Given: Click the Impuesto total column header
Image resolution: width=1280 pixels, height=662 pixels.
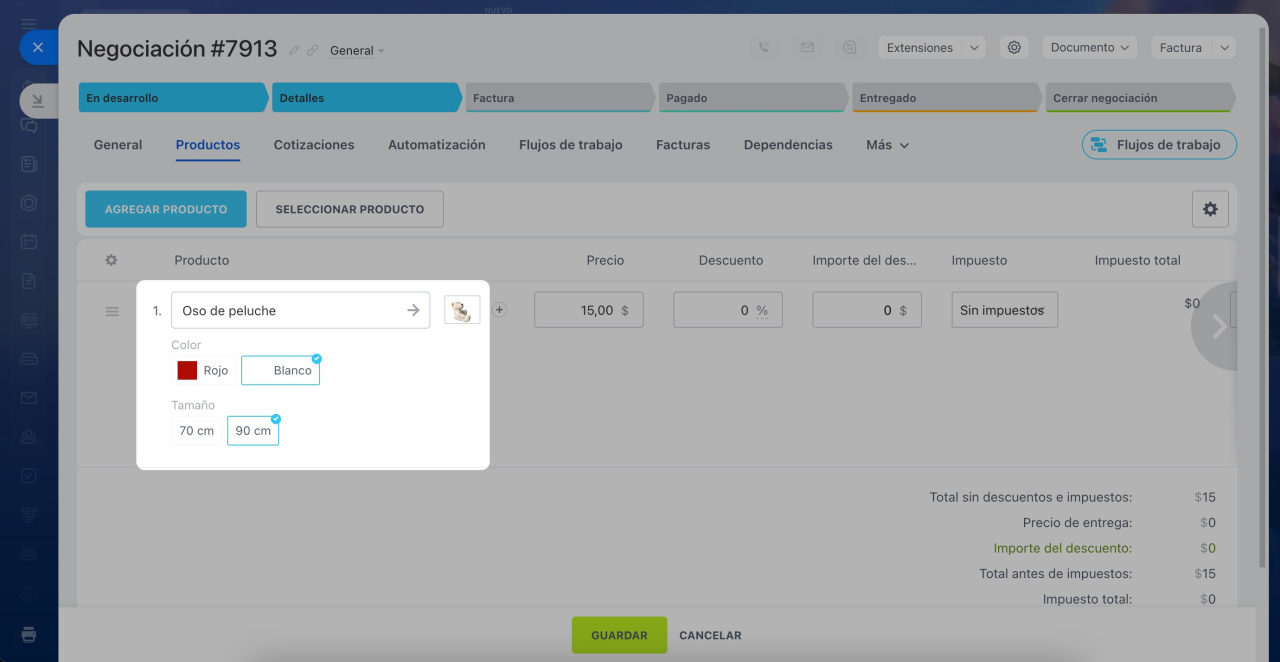Looking at the screenshot, I should tap(1138, 260).
